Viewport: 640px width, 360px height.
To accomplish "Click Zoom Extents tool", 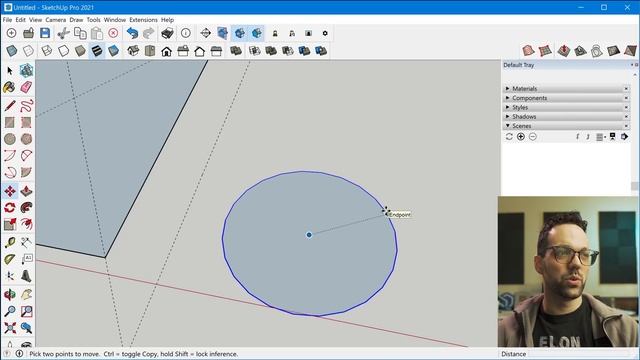I will [10, 328].
